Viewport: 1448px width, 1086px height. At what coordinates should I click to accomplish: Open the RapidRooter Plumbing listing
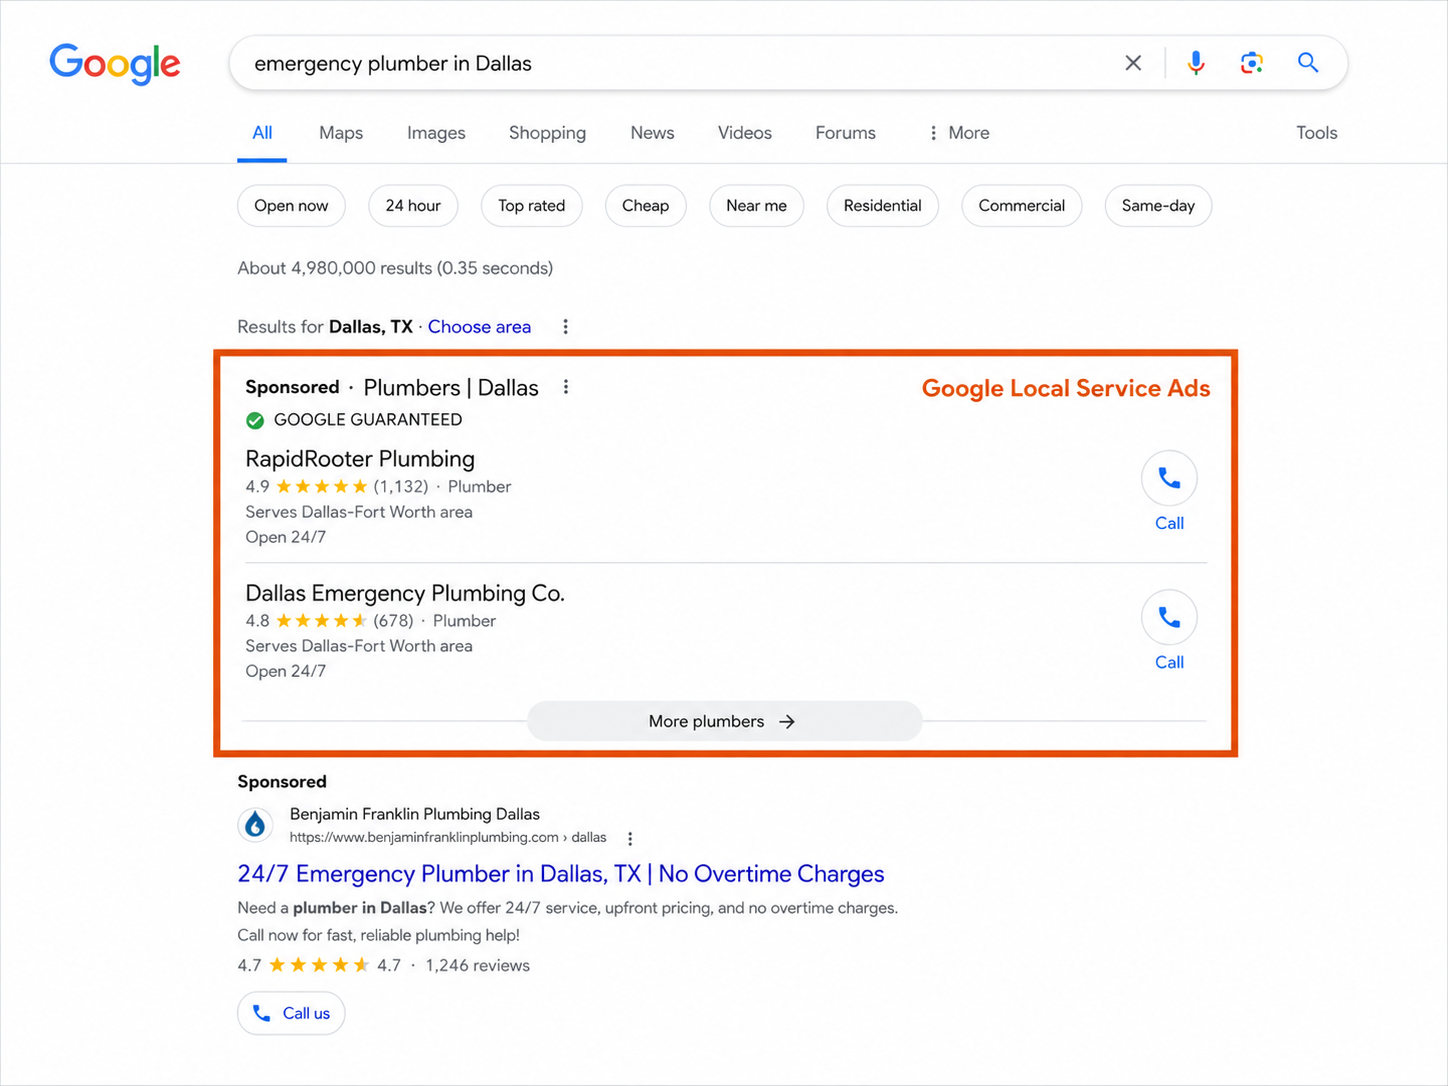pyautogui.click(x=360, y=459)
